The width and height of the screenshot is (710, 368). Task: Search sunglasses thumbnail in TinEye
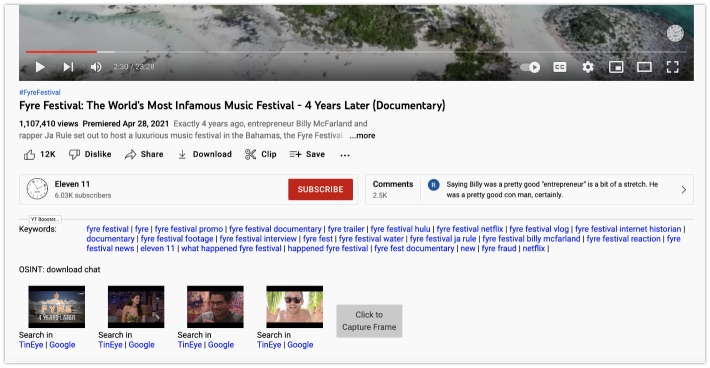point(269,344)
